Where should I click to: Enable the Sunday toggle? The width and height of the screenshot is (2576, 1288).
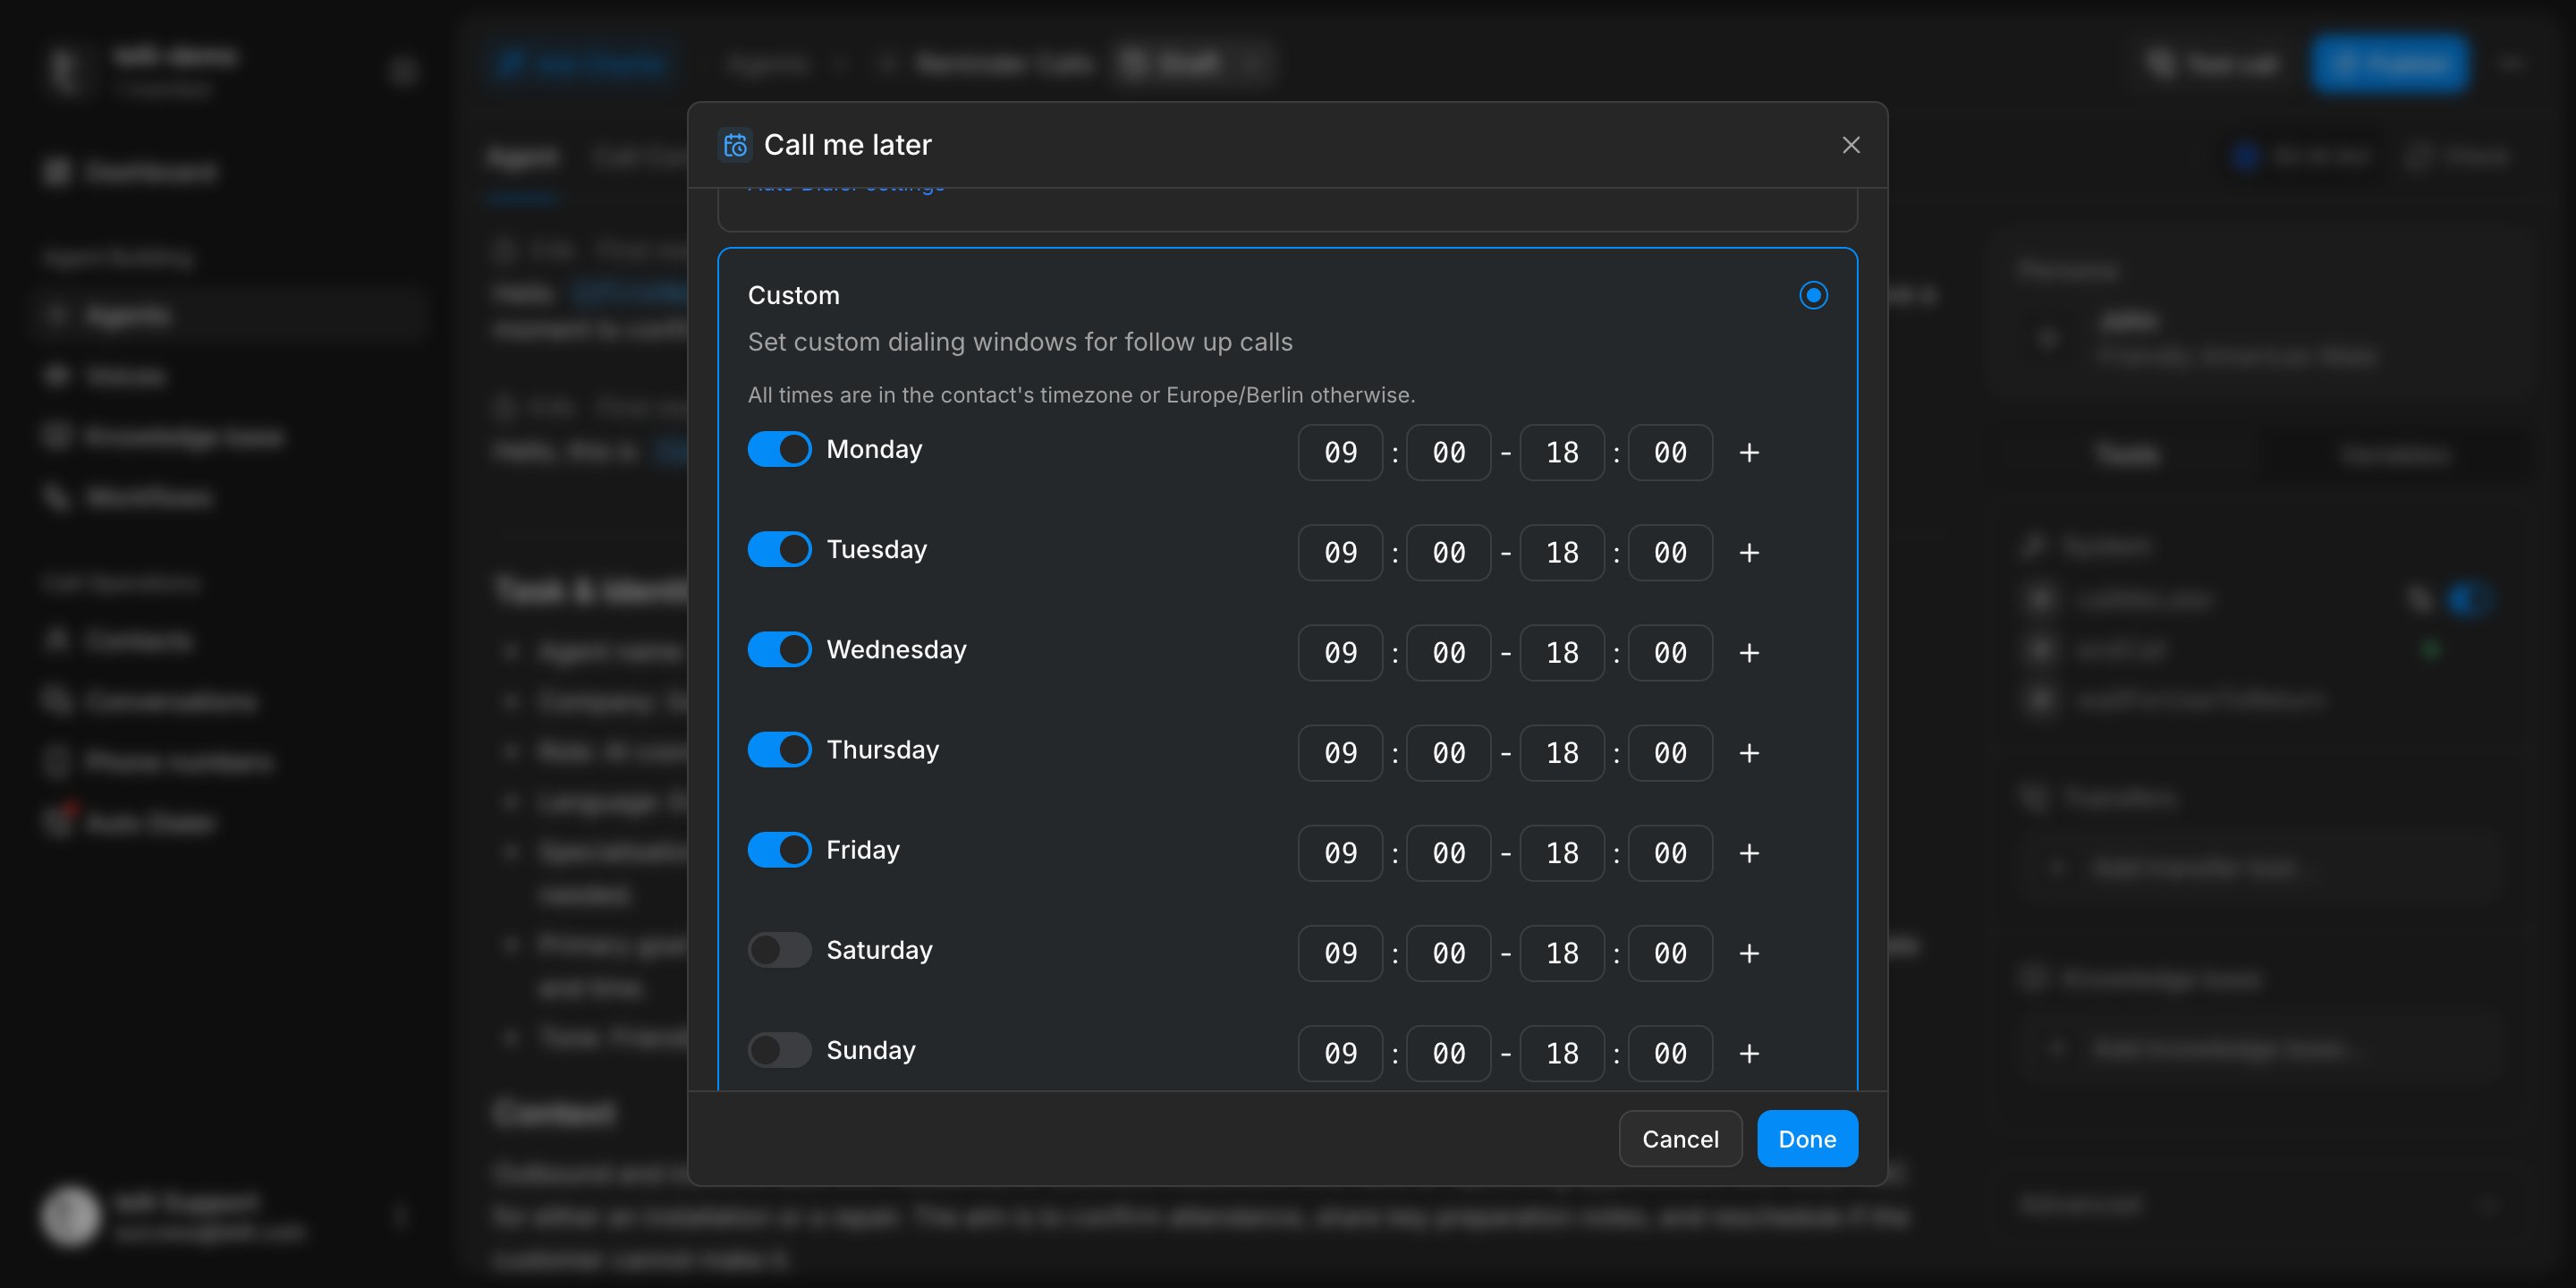[779, 1049]
